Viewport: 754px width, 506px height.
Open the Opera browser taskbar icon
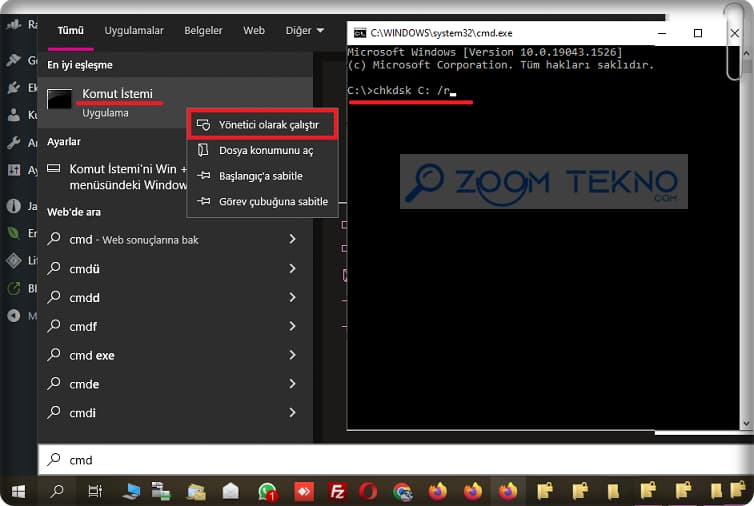[368, 492]
